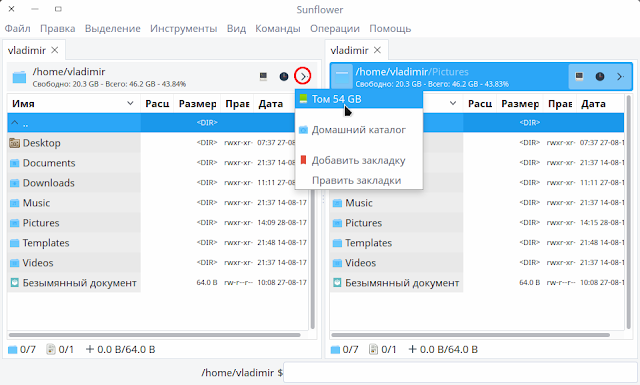This screenshot has height=385, width=640.
Task: Select Pictures folder in right panel
Action: pos(477,223)
